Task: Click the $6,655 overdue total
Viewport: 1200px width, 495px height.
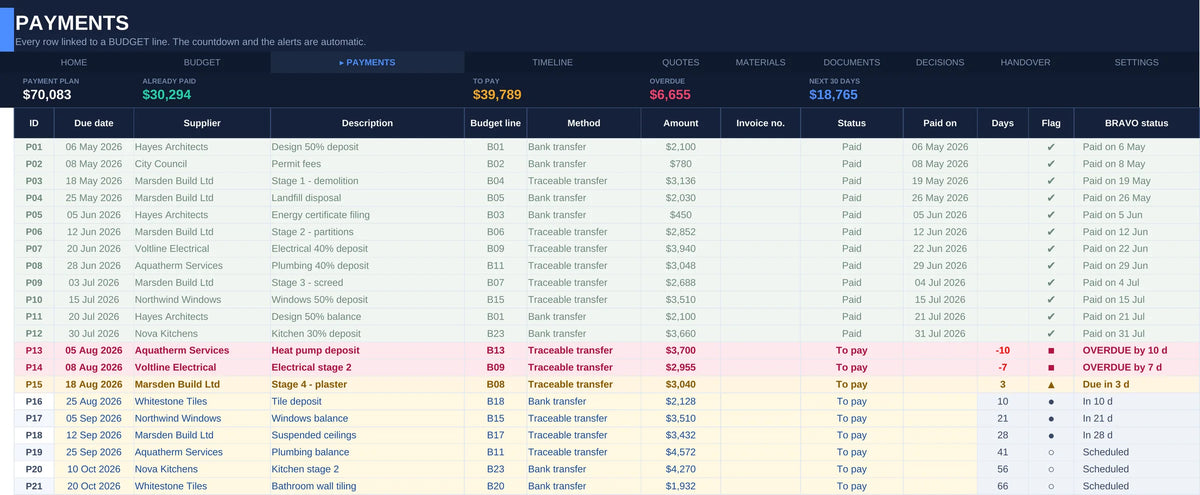Action: 670,95
